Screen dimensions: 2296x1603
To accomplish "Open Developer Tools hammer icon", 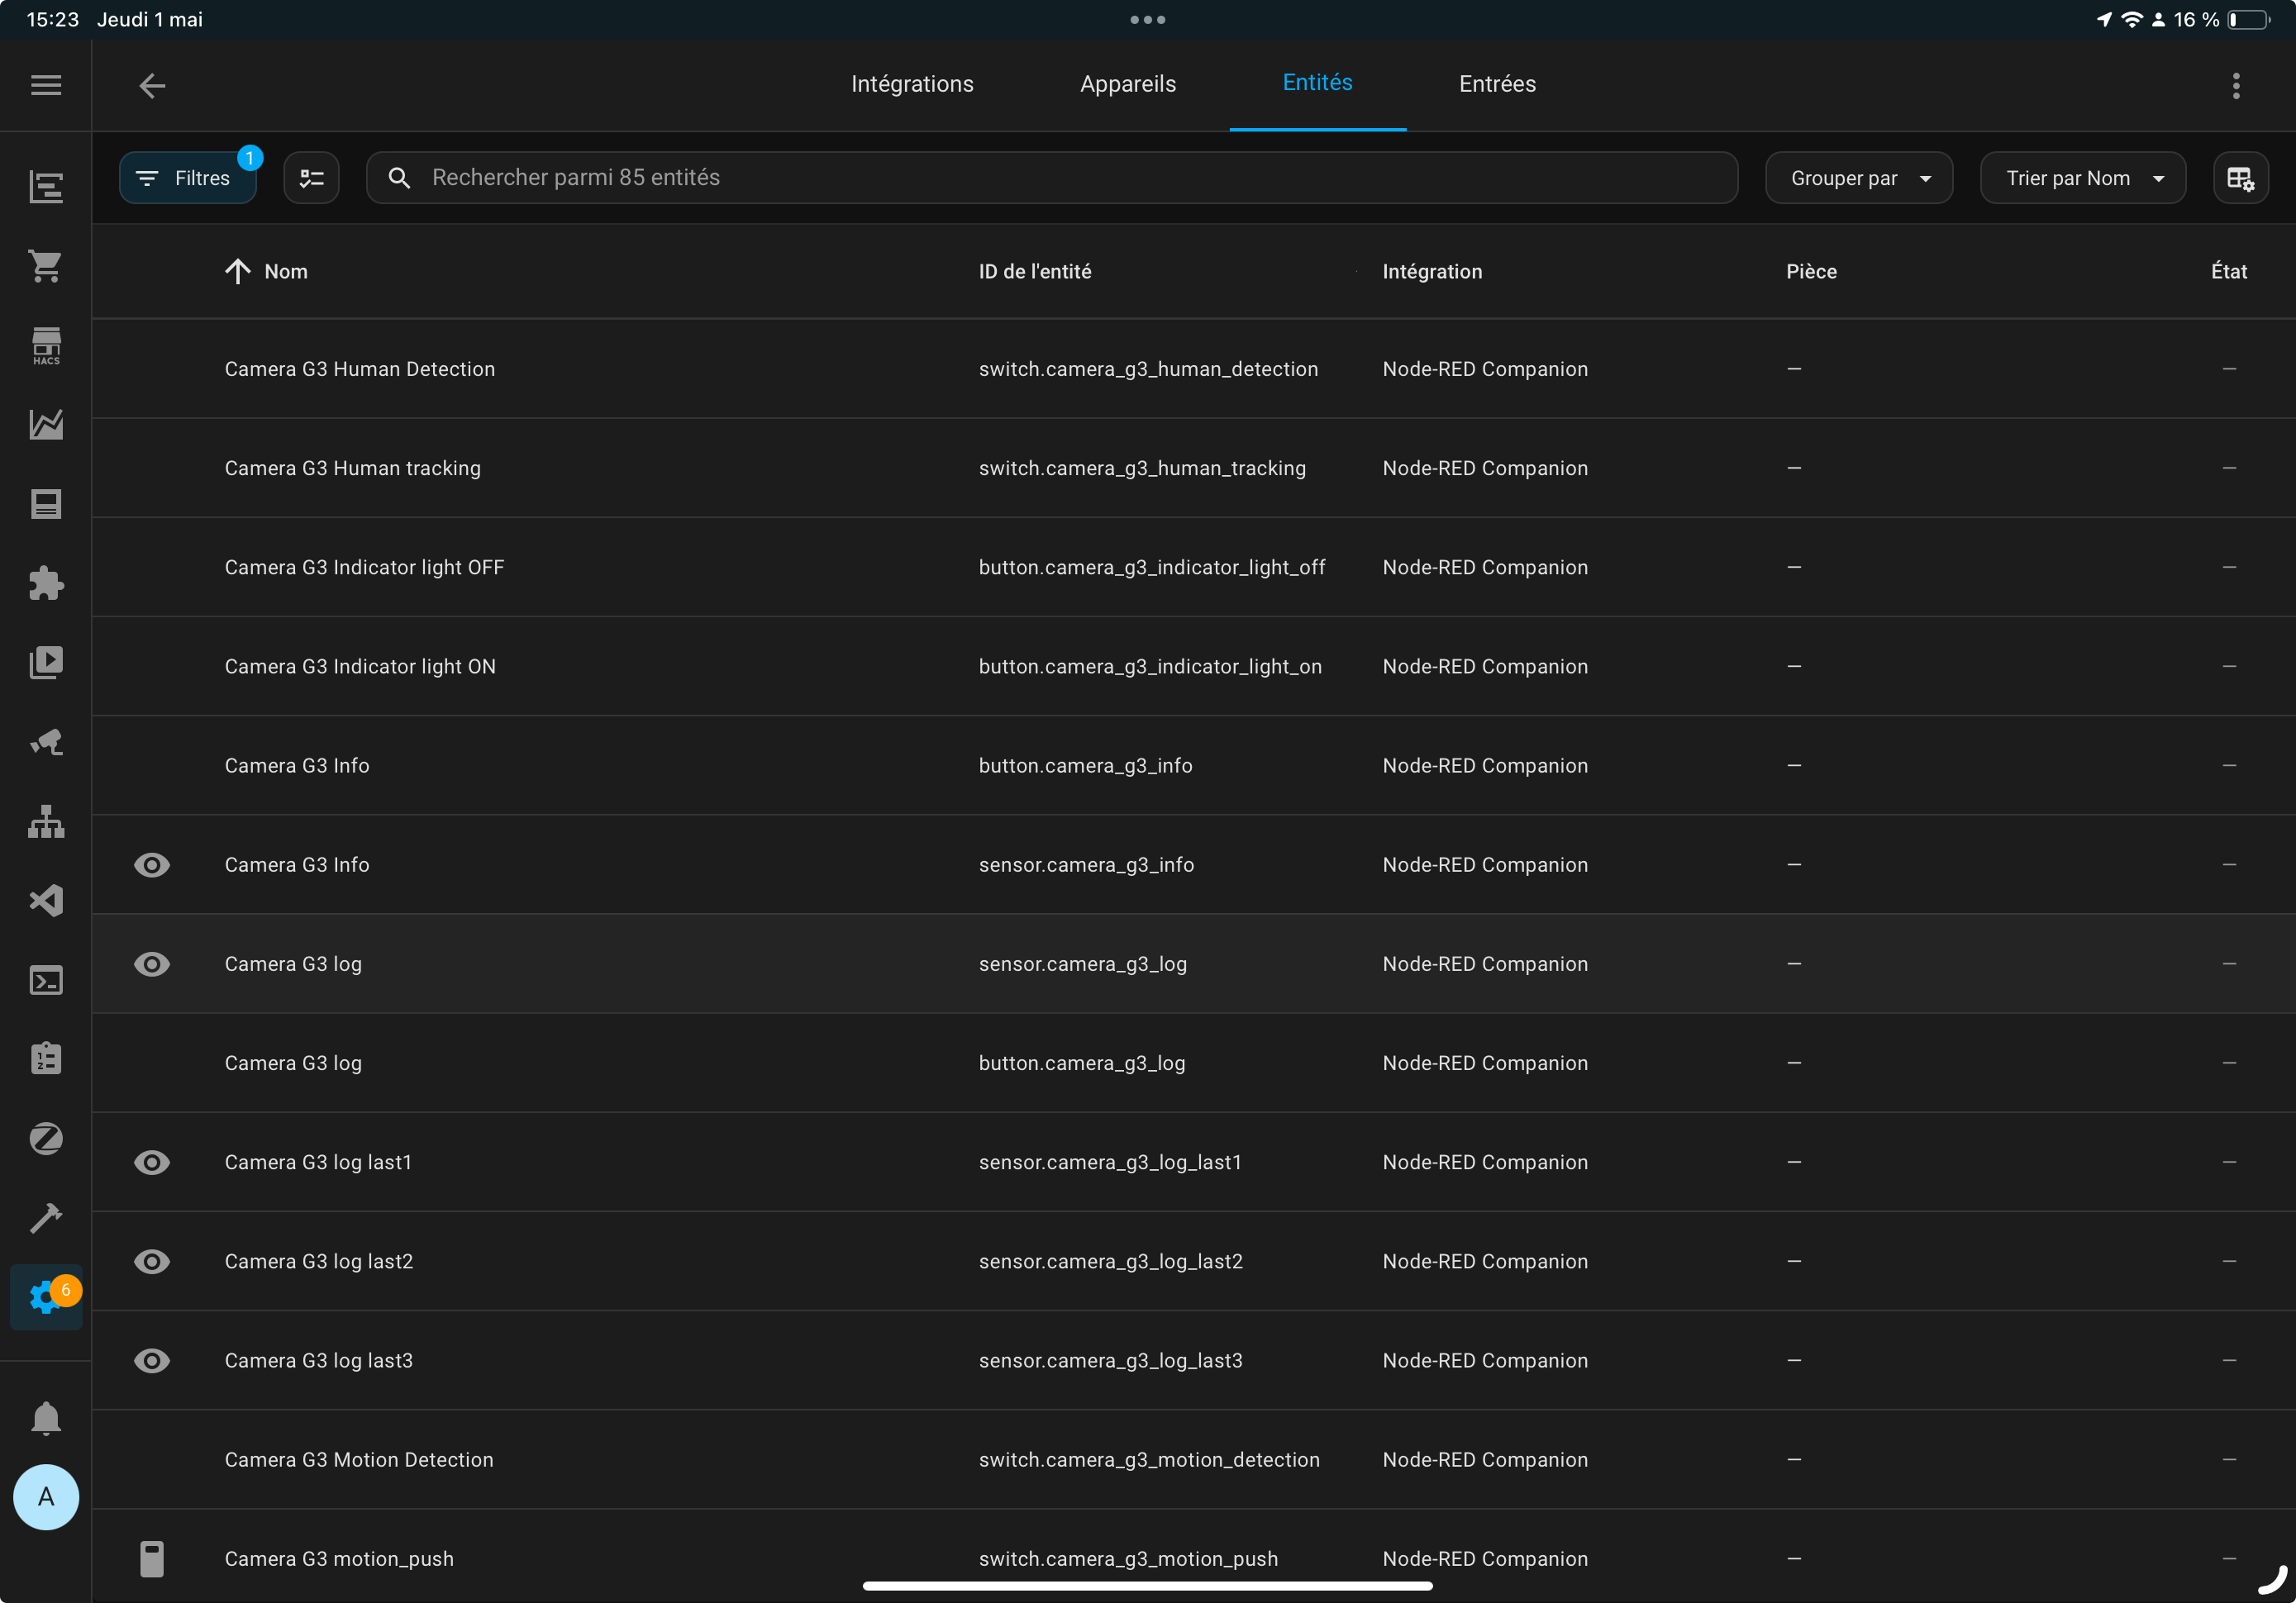I will click(46, 1218).
